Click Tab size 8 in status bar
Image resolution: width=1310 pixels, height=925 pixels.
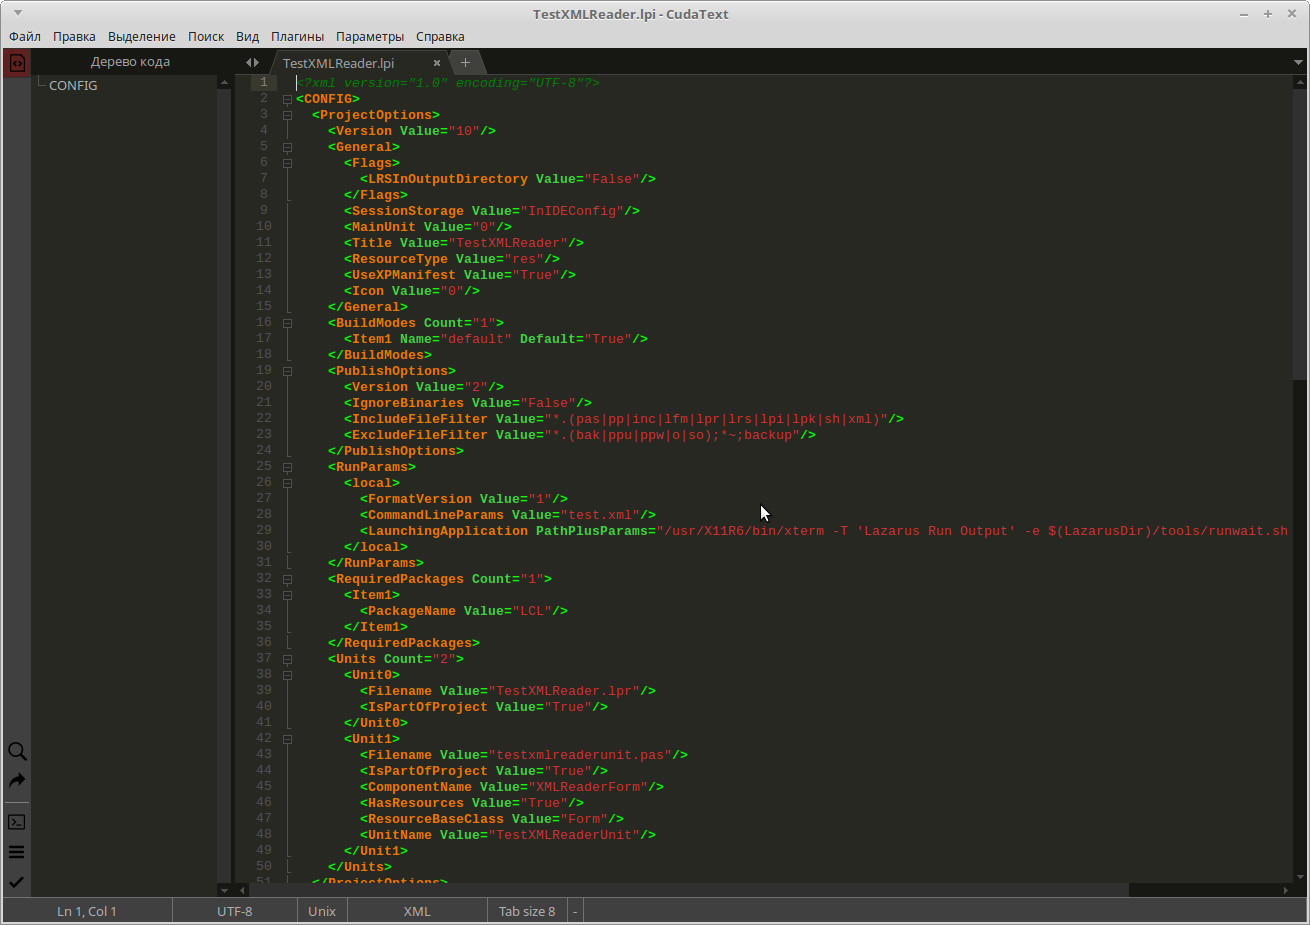point(526,911)
